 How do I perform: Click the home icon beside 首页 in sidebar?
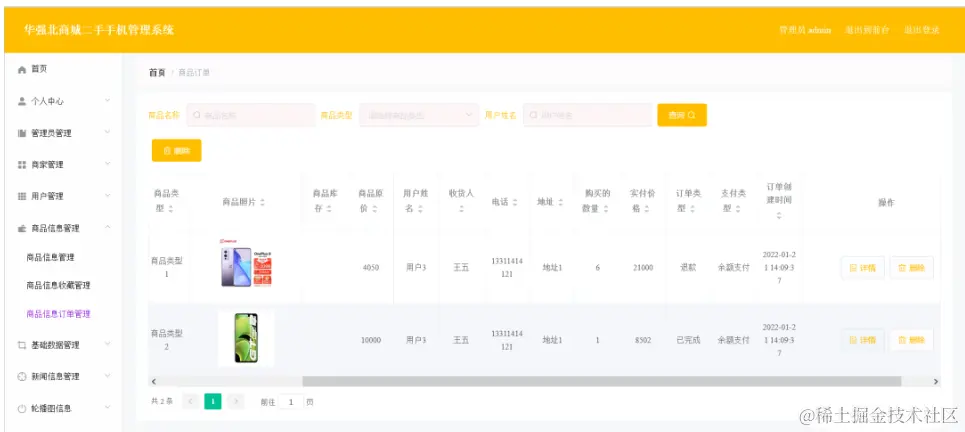click(x=22, y=69)
